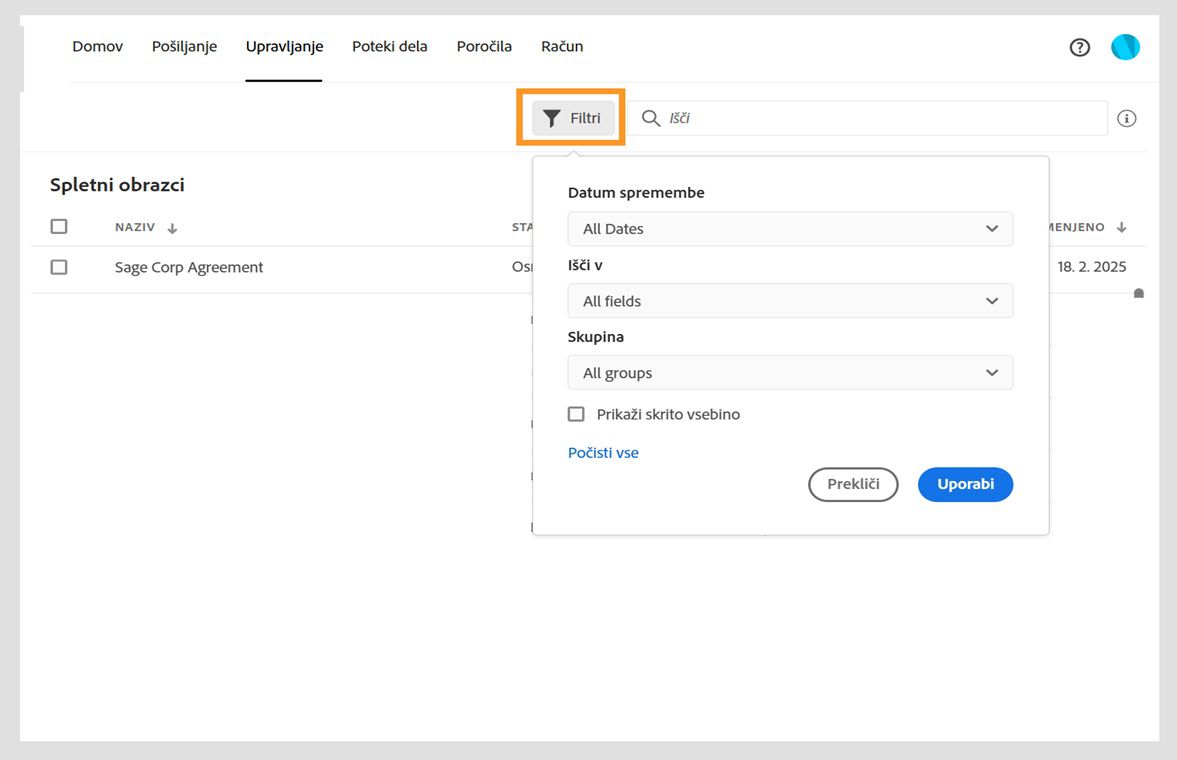The height and width of the screenshot is (760, 1177).
Task: Open the Poteki dela tab
Action: pyautogui.click(x=390, y=47)
